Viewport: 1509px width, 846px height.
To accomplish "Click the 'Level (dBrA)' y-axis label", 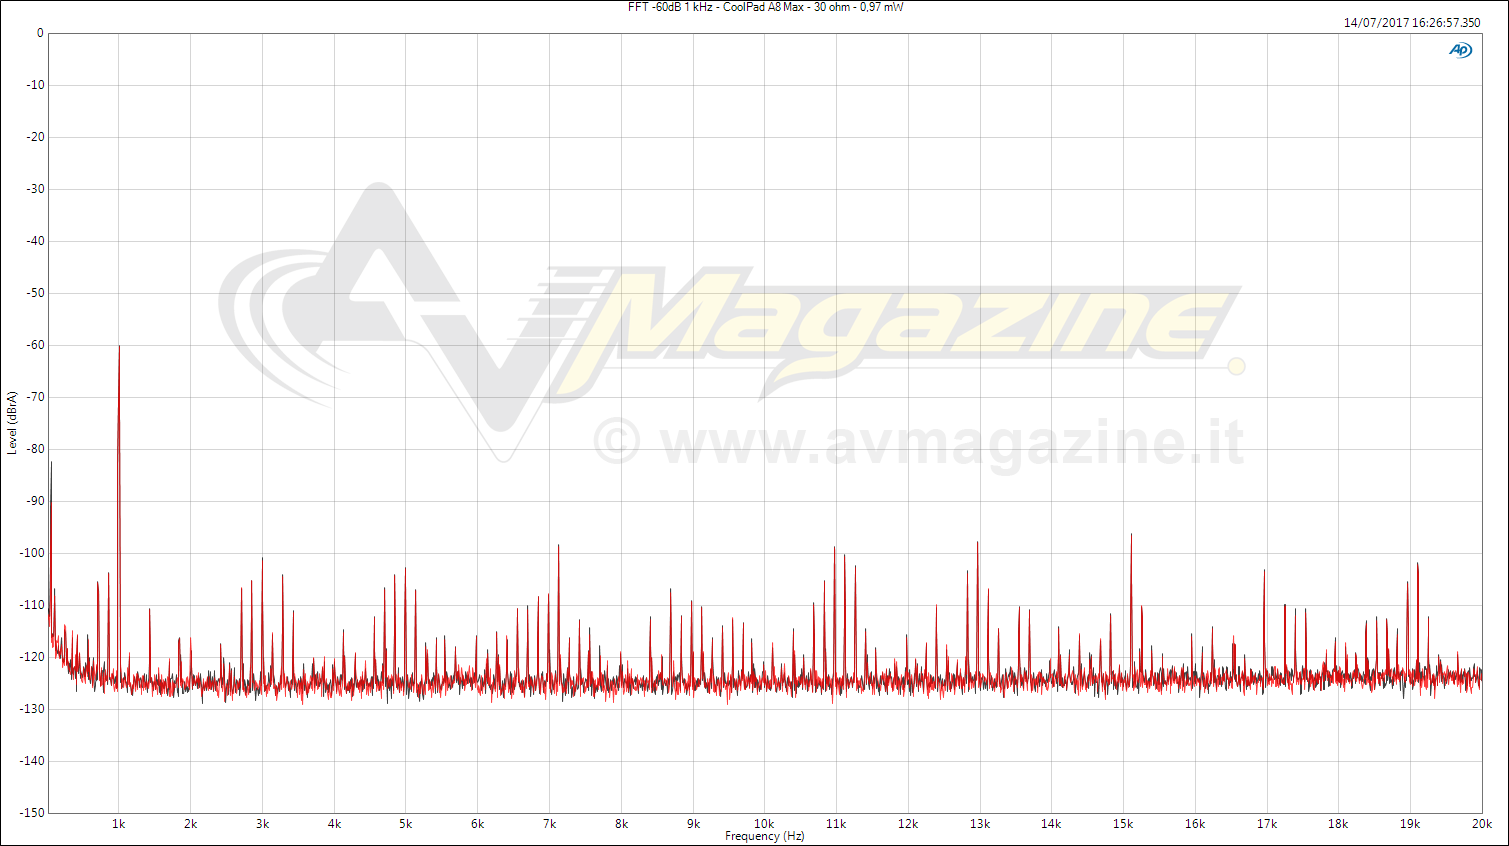I will tap(12, 423).
